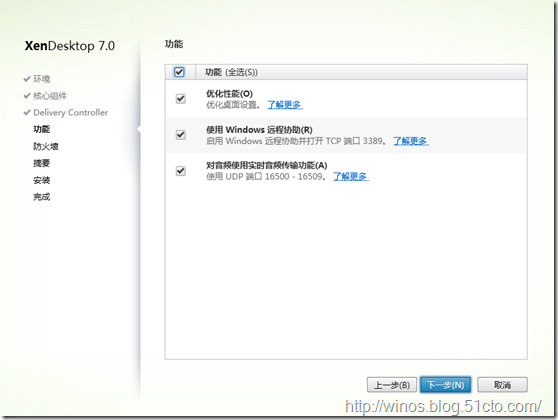Click the 上一步(B) back button
Screen dimensions: 558x420
392,385
